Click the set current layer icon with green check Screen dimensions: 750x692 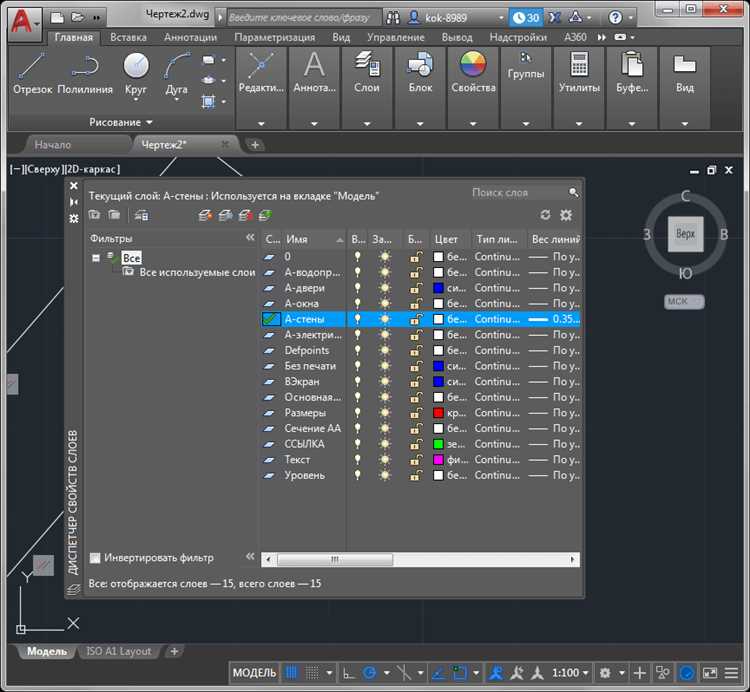coord(265,216)
